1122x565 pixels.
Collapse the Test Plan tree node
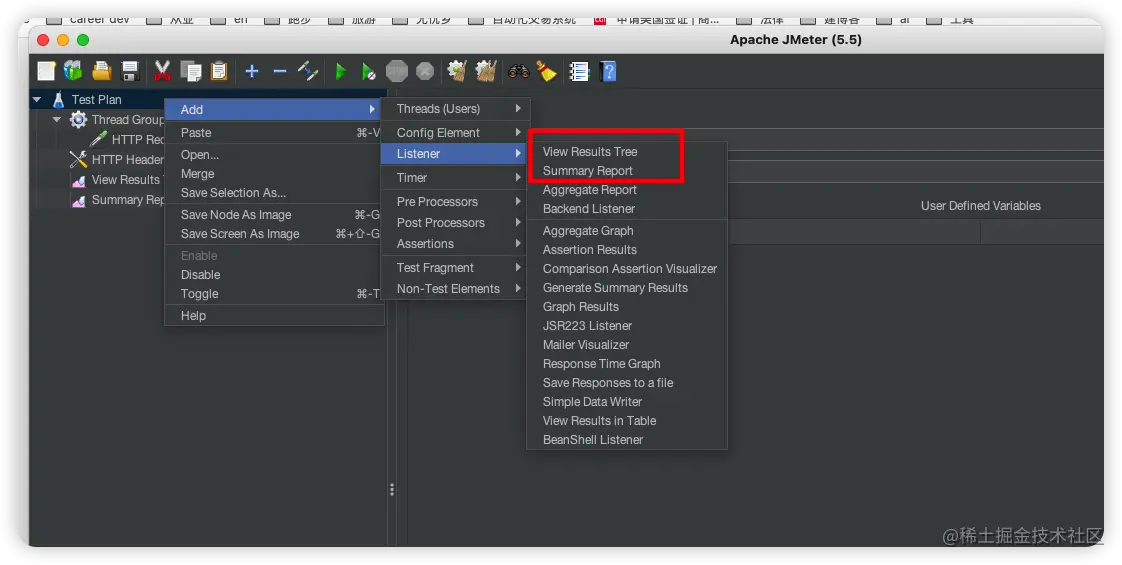37,99
